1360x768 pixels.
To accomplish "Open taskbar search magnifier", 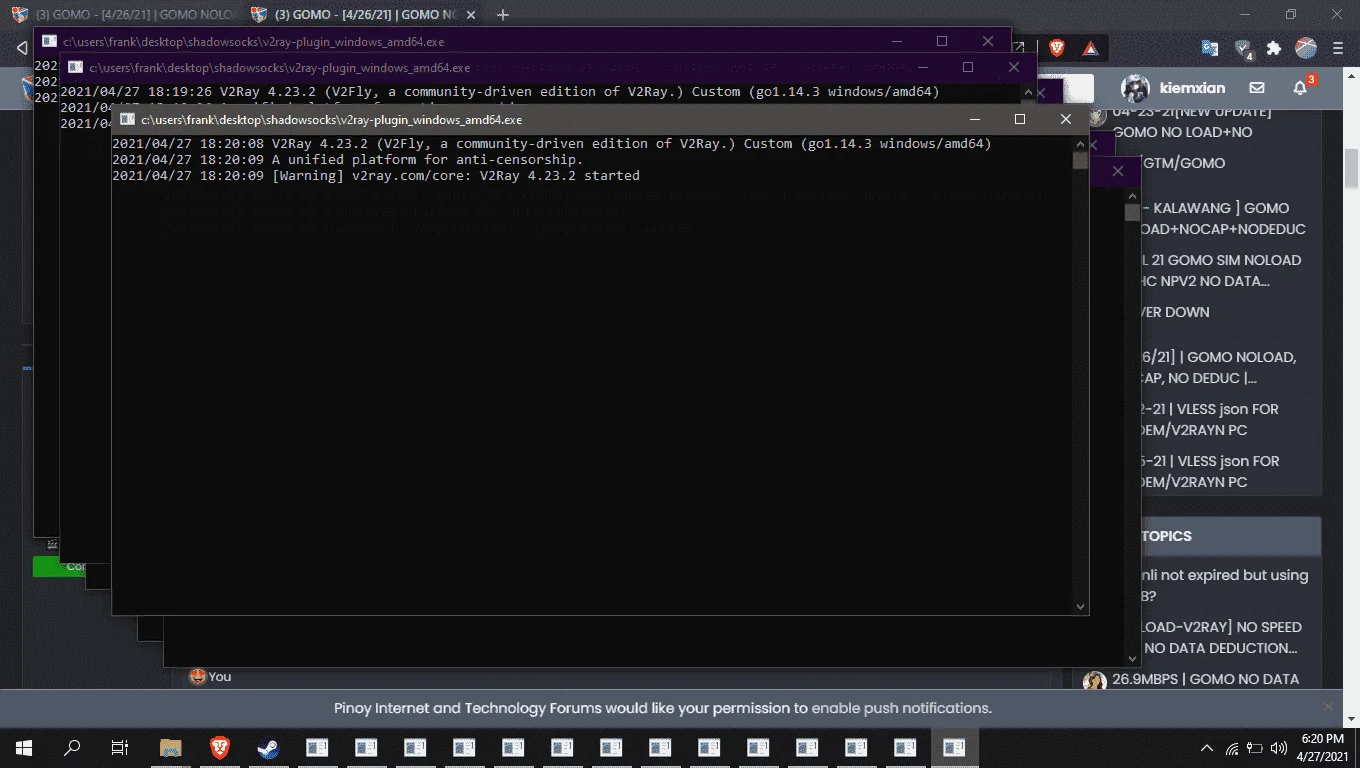I will pyautogui.click(x=72, y=748).
